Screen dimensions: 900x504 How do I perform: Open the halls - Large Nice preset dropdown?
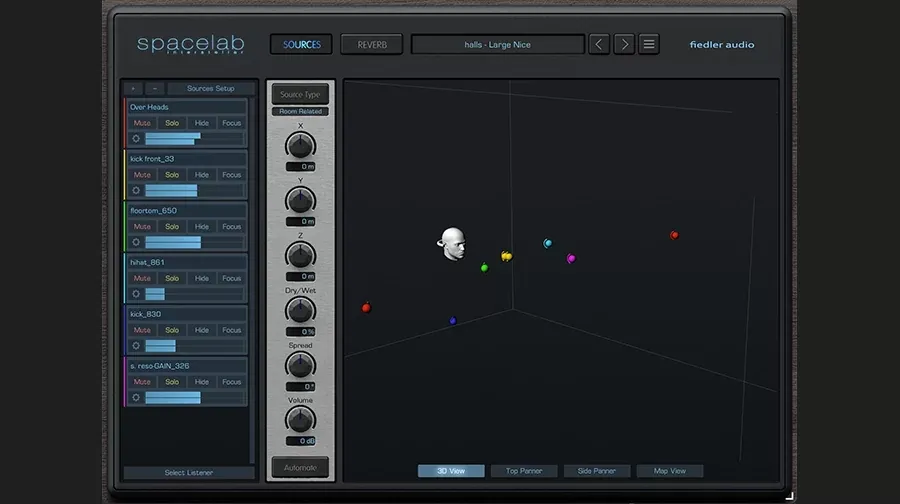(x=498, y=44)
